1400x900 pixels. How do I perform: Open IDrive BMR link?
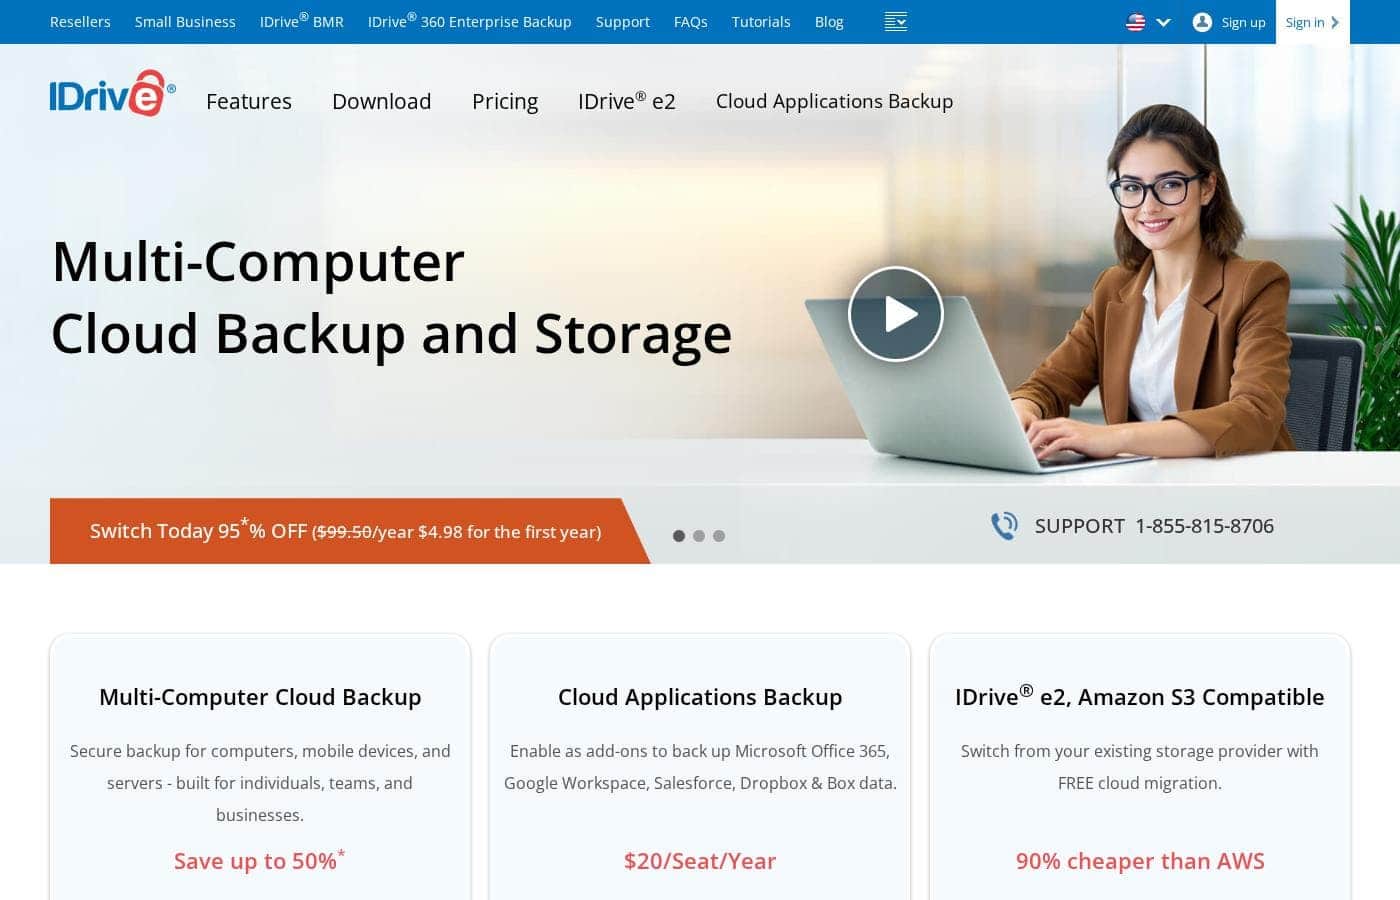tap(301, 21)
